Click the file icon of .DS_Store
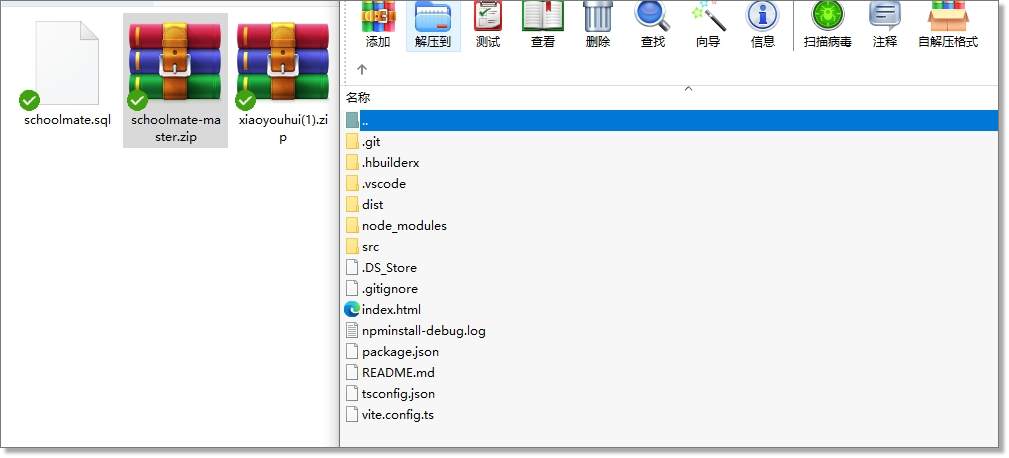 [x=352, y=268]
